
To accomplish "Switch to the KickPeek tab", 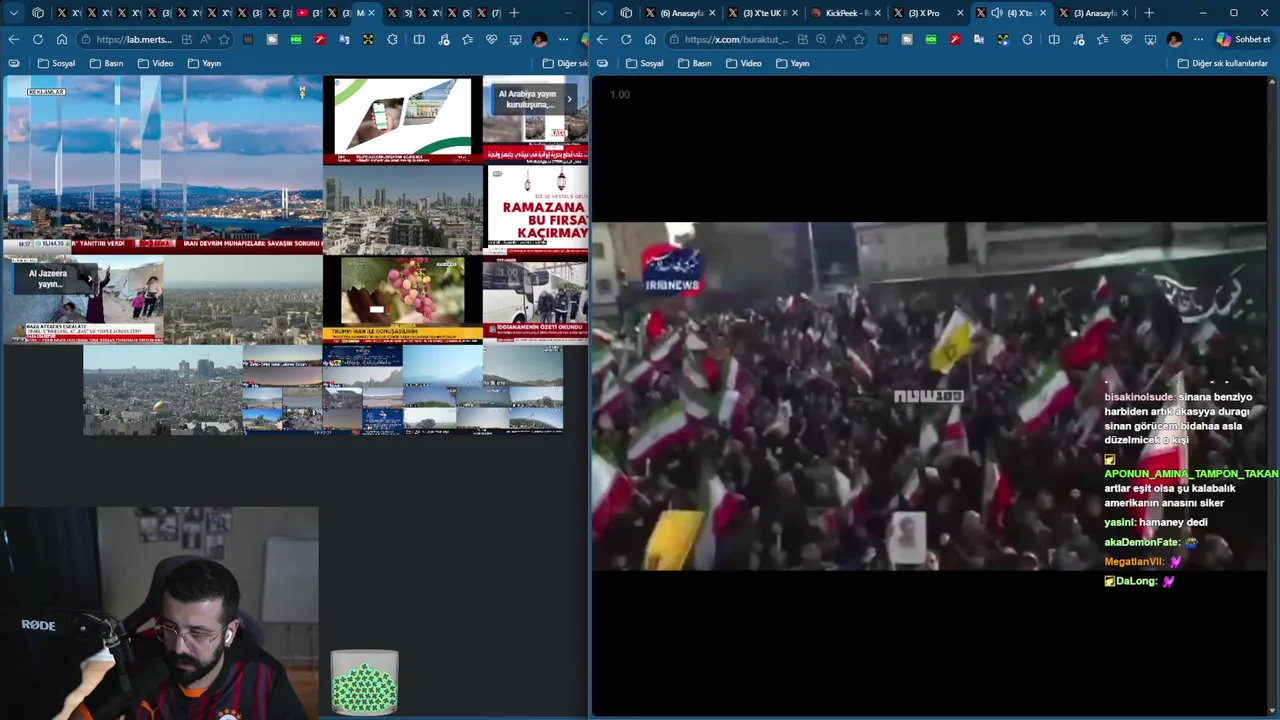I will 846,13.
